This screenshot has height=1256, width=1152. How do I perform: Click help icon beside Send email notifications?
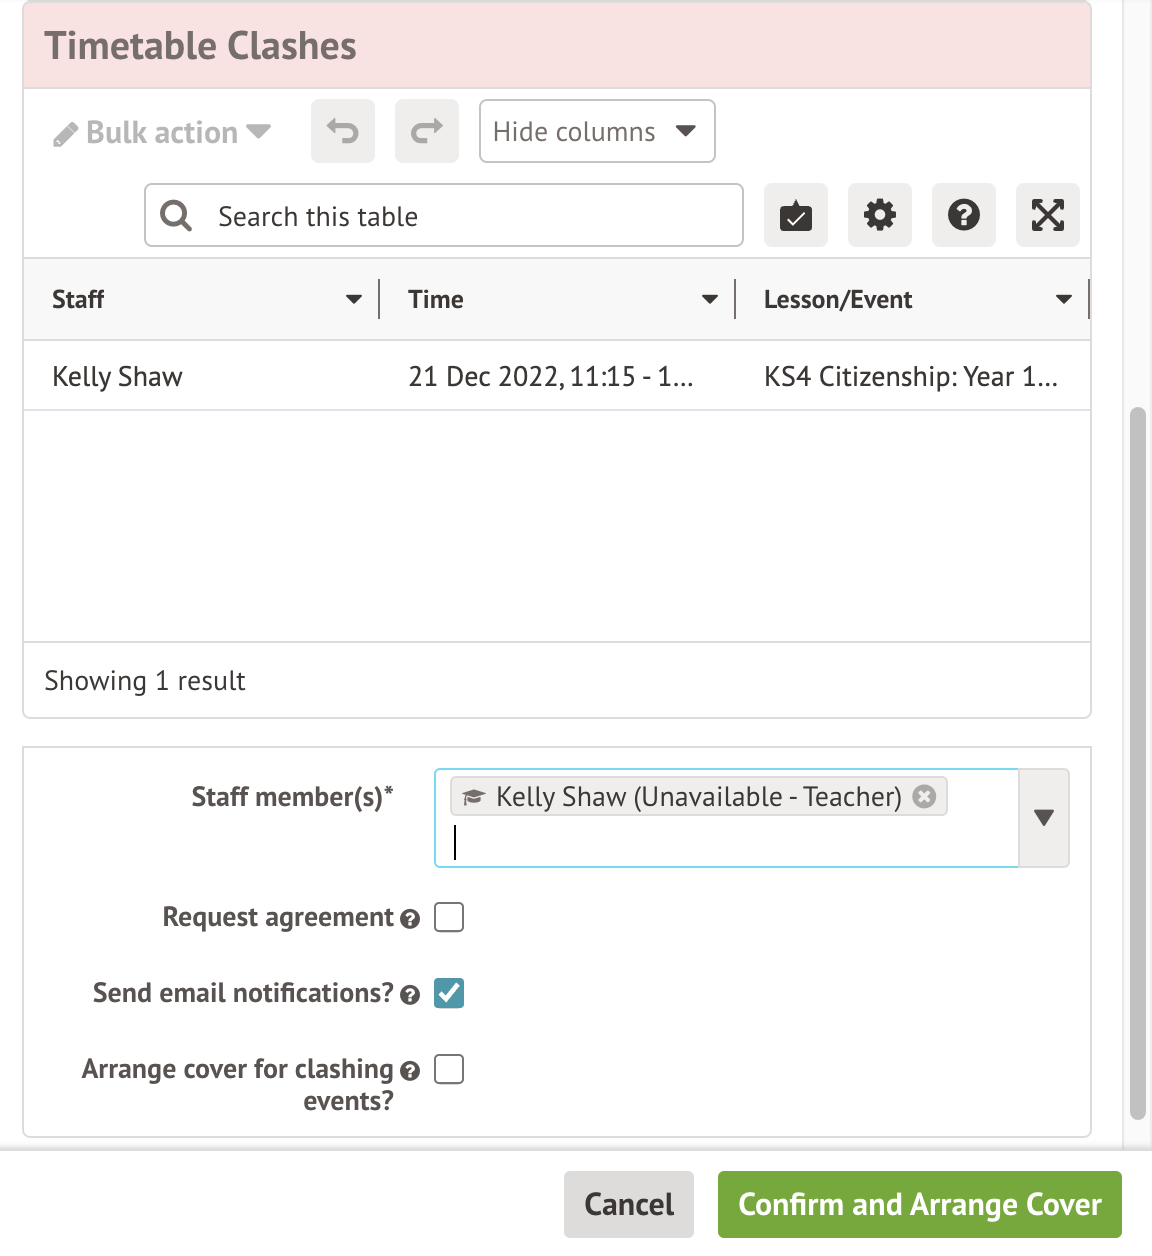point(410,995)
